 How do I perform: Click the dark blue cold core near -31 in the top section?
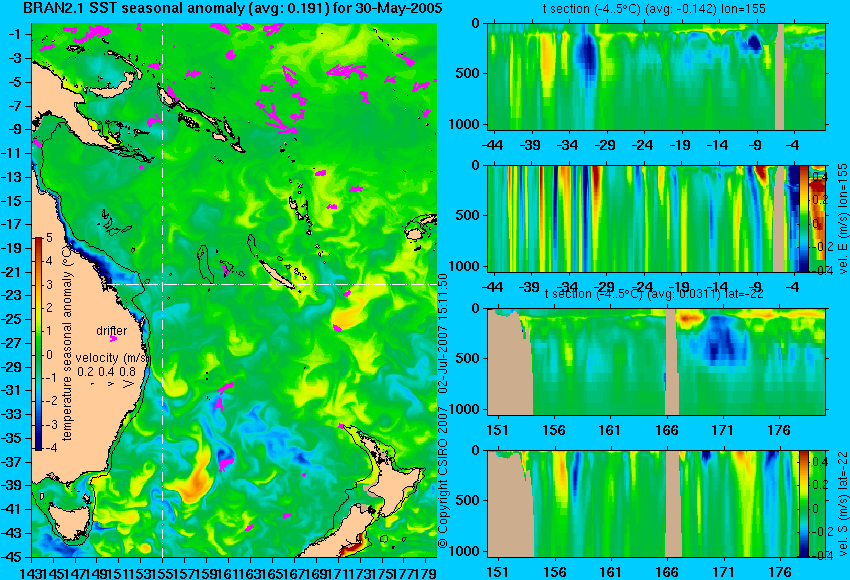(588, 54)
